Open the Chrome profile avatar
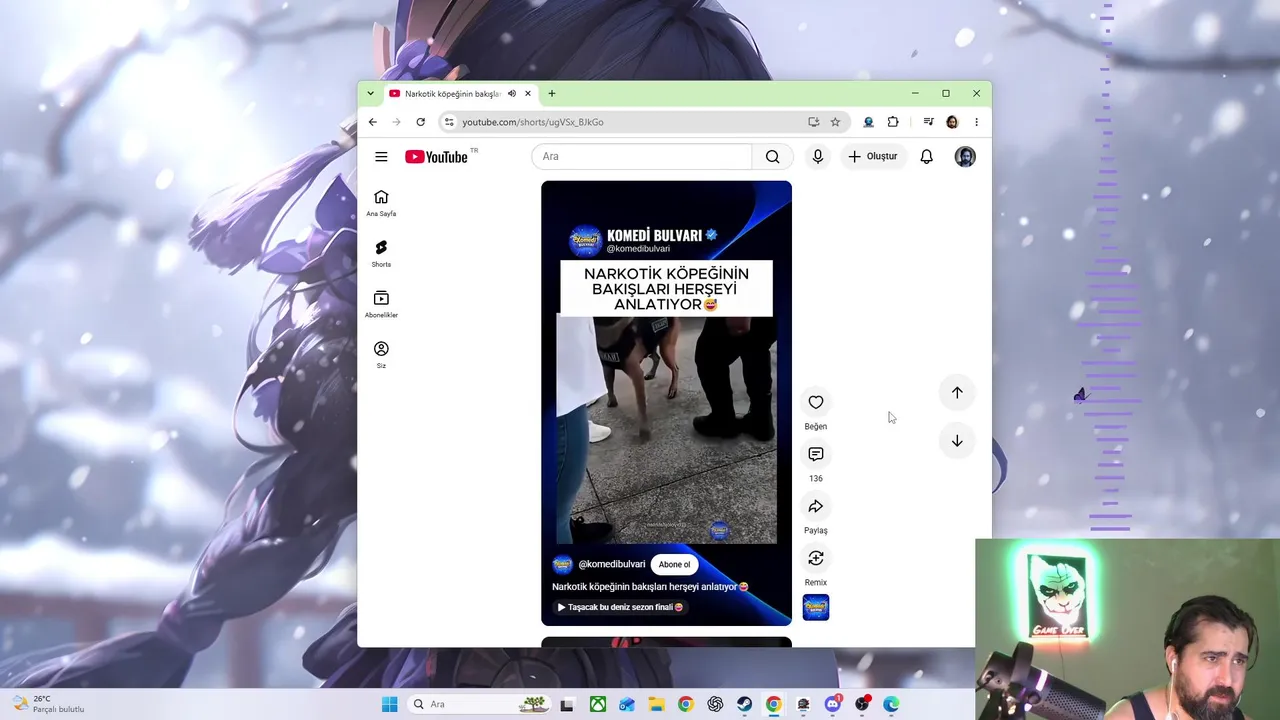1280x720 pixels. (x=952, y=122)
